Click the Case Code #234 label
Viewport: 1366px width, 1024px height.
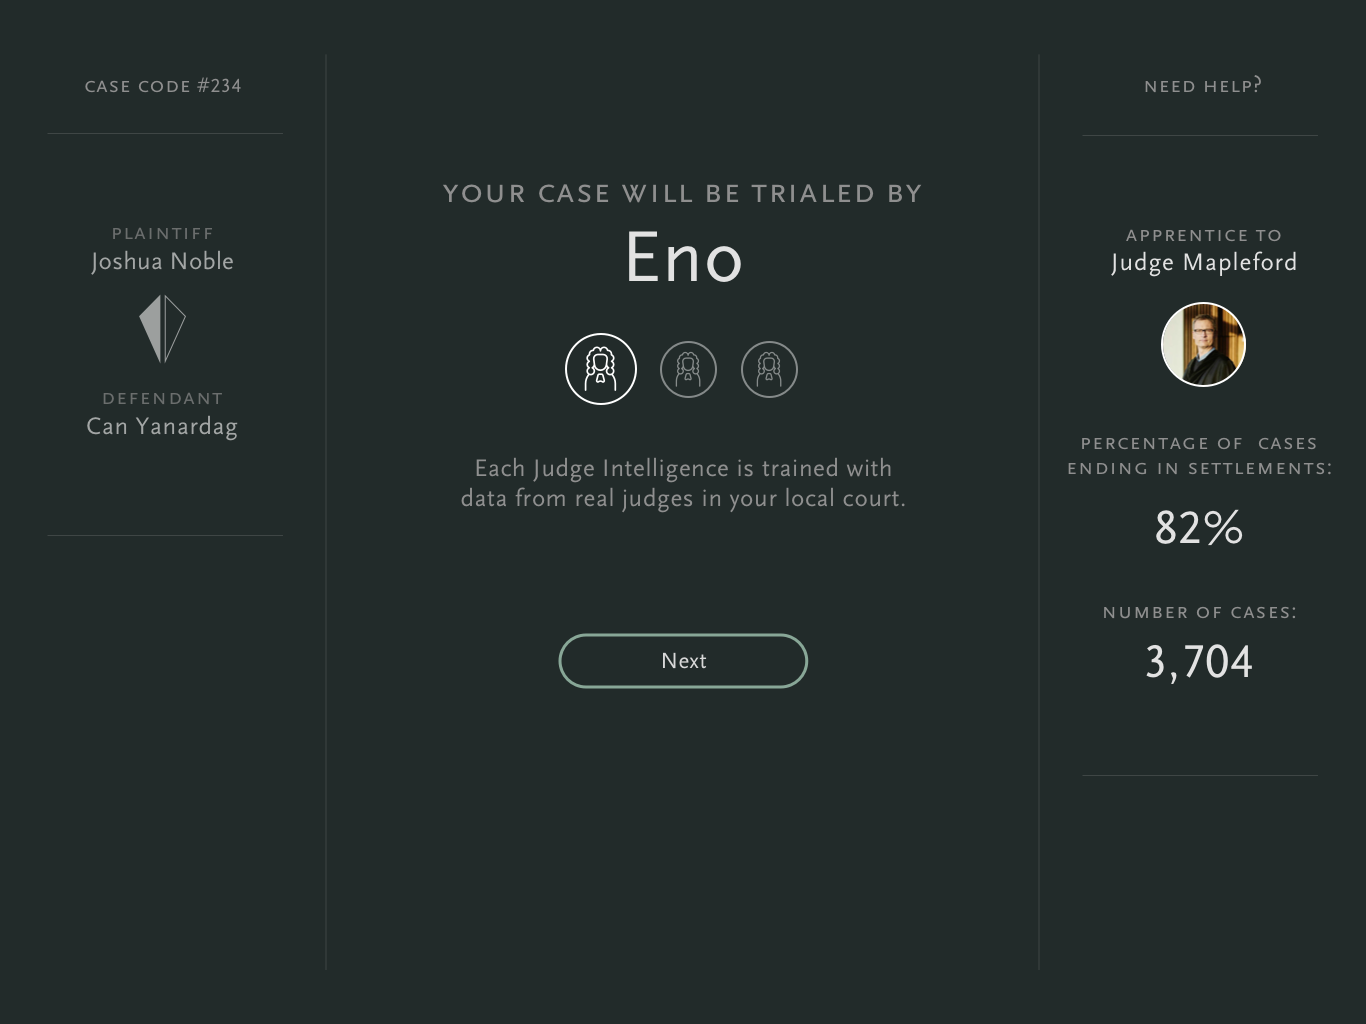163,86
